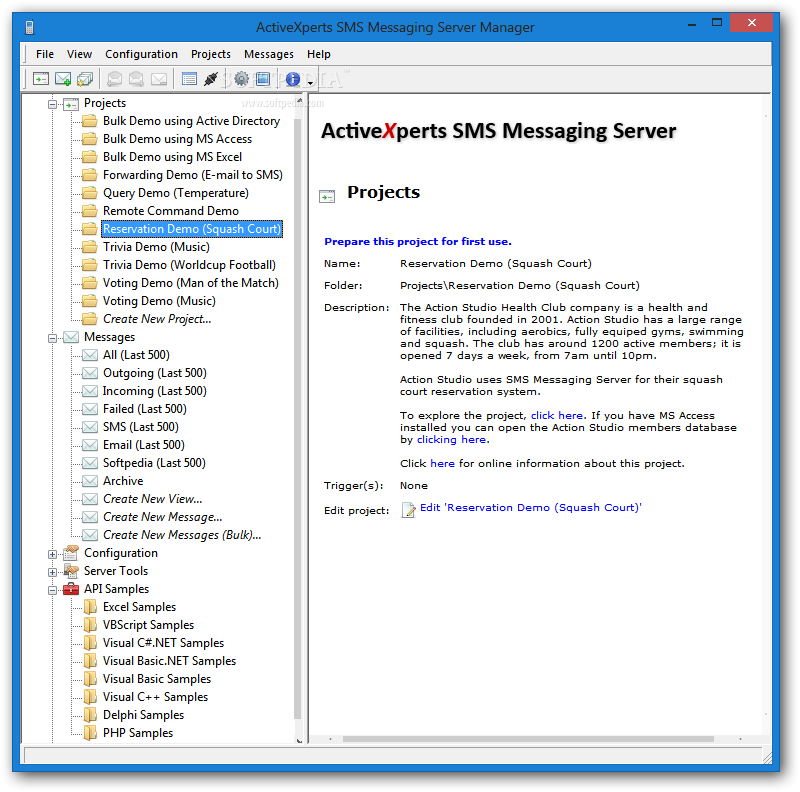Click the application icon in title bar
Image resolution: width=800 pixels, height=792 pixels.
tap(29, 27)
